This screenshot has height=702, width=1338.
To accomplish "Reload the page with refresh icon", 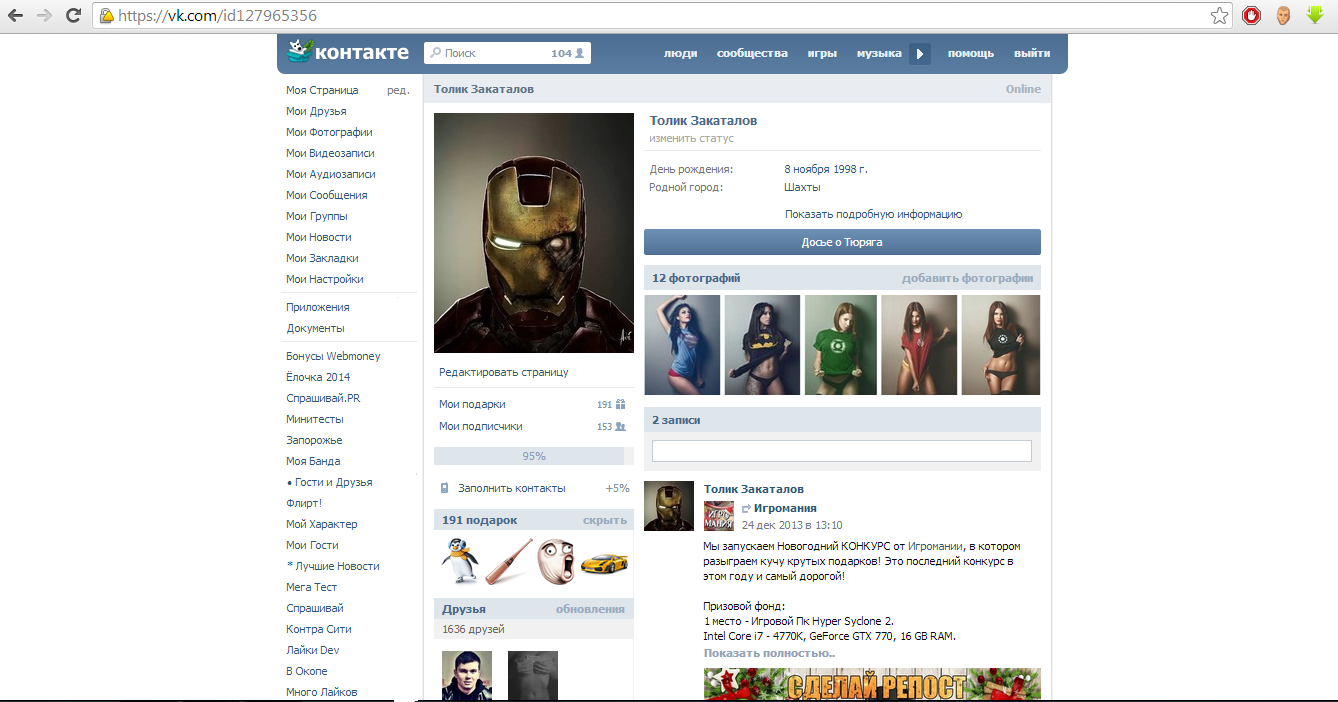I will 73,15.
